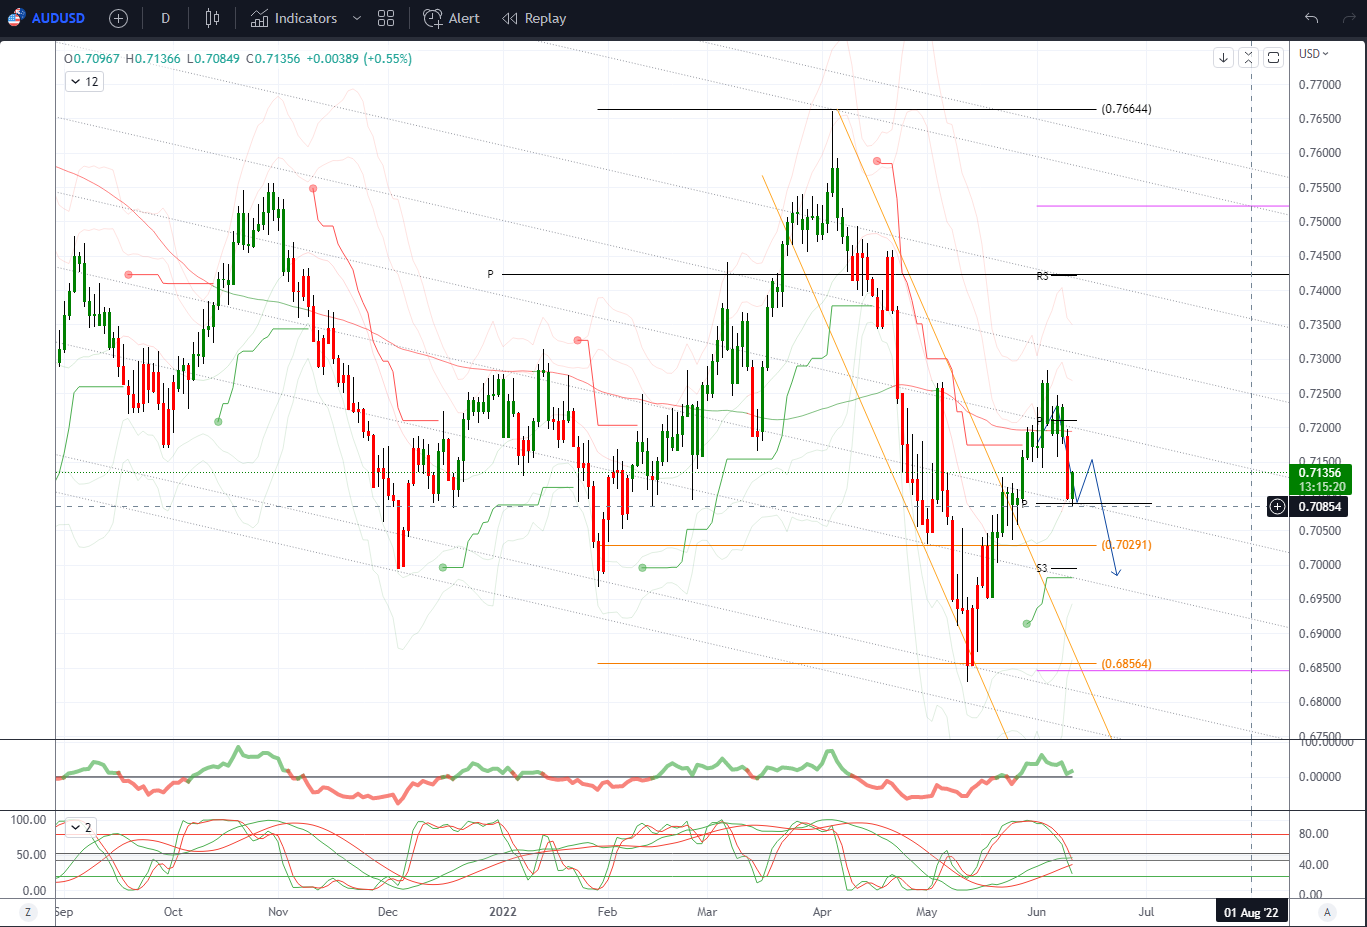Image resolution: width=1367 pixels, height=927 pixels.
Task: Click the O0.70967 open value in legend
Action: (x=92, y=59)
